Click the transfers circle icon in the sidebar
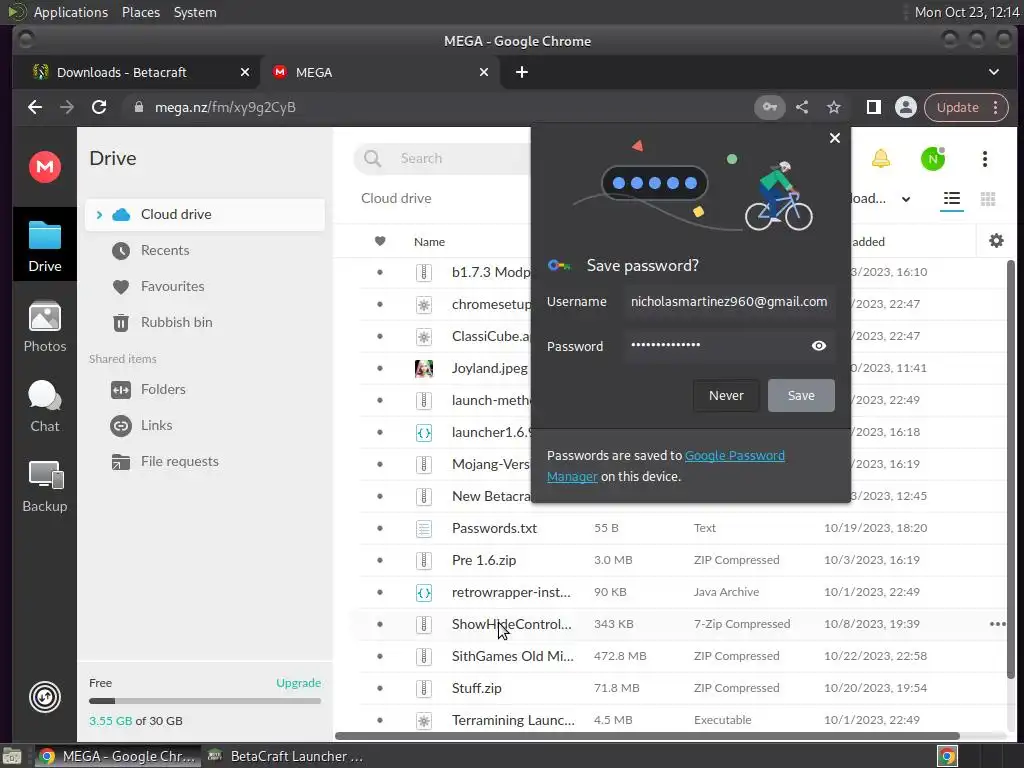Screen dimensions: 1024x768 pyautogui.click(x=44, y=697)
